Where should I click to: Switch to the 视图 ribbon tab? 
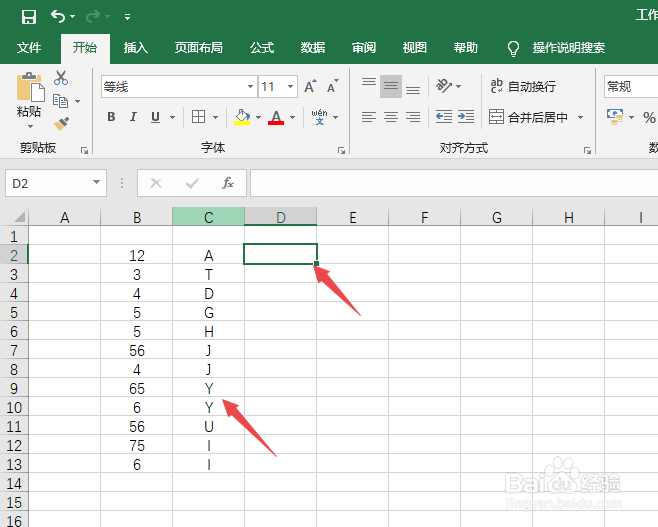click(x=415, y=48)
